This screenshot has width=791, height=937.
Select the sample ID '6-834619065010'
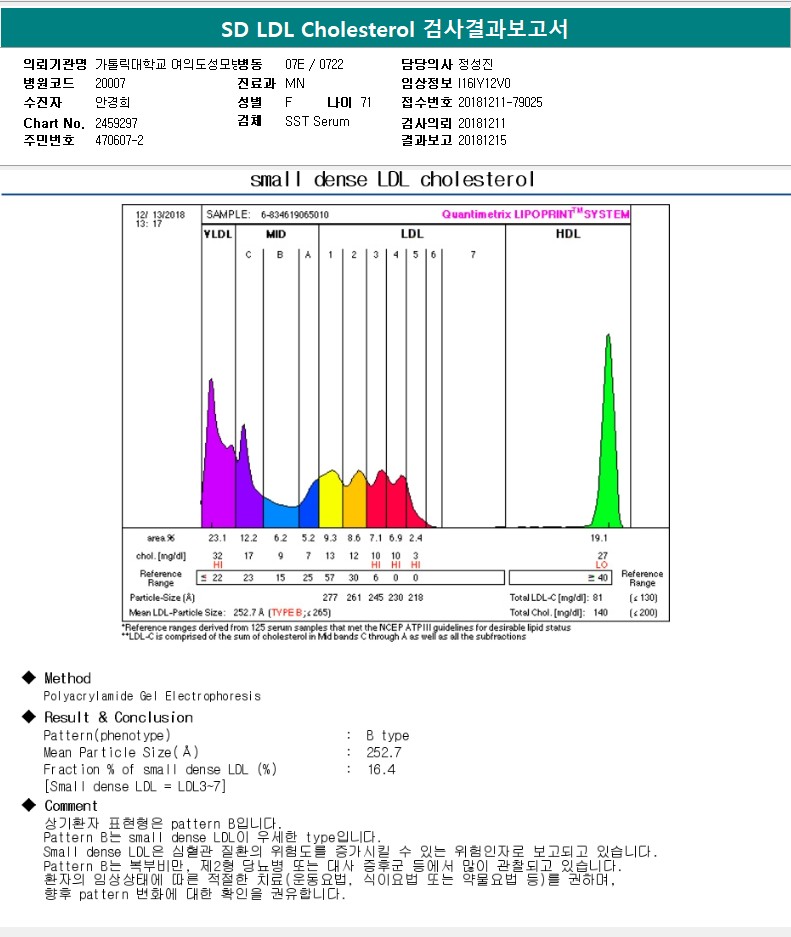(295, 215)
